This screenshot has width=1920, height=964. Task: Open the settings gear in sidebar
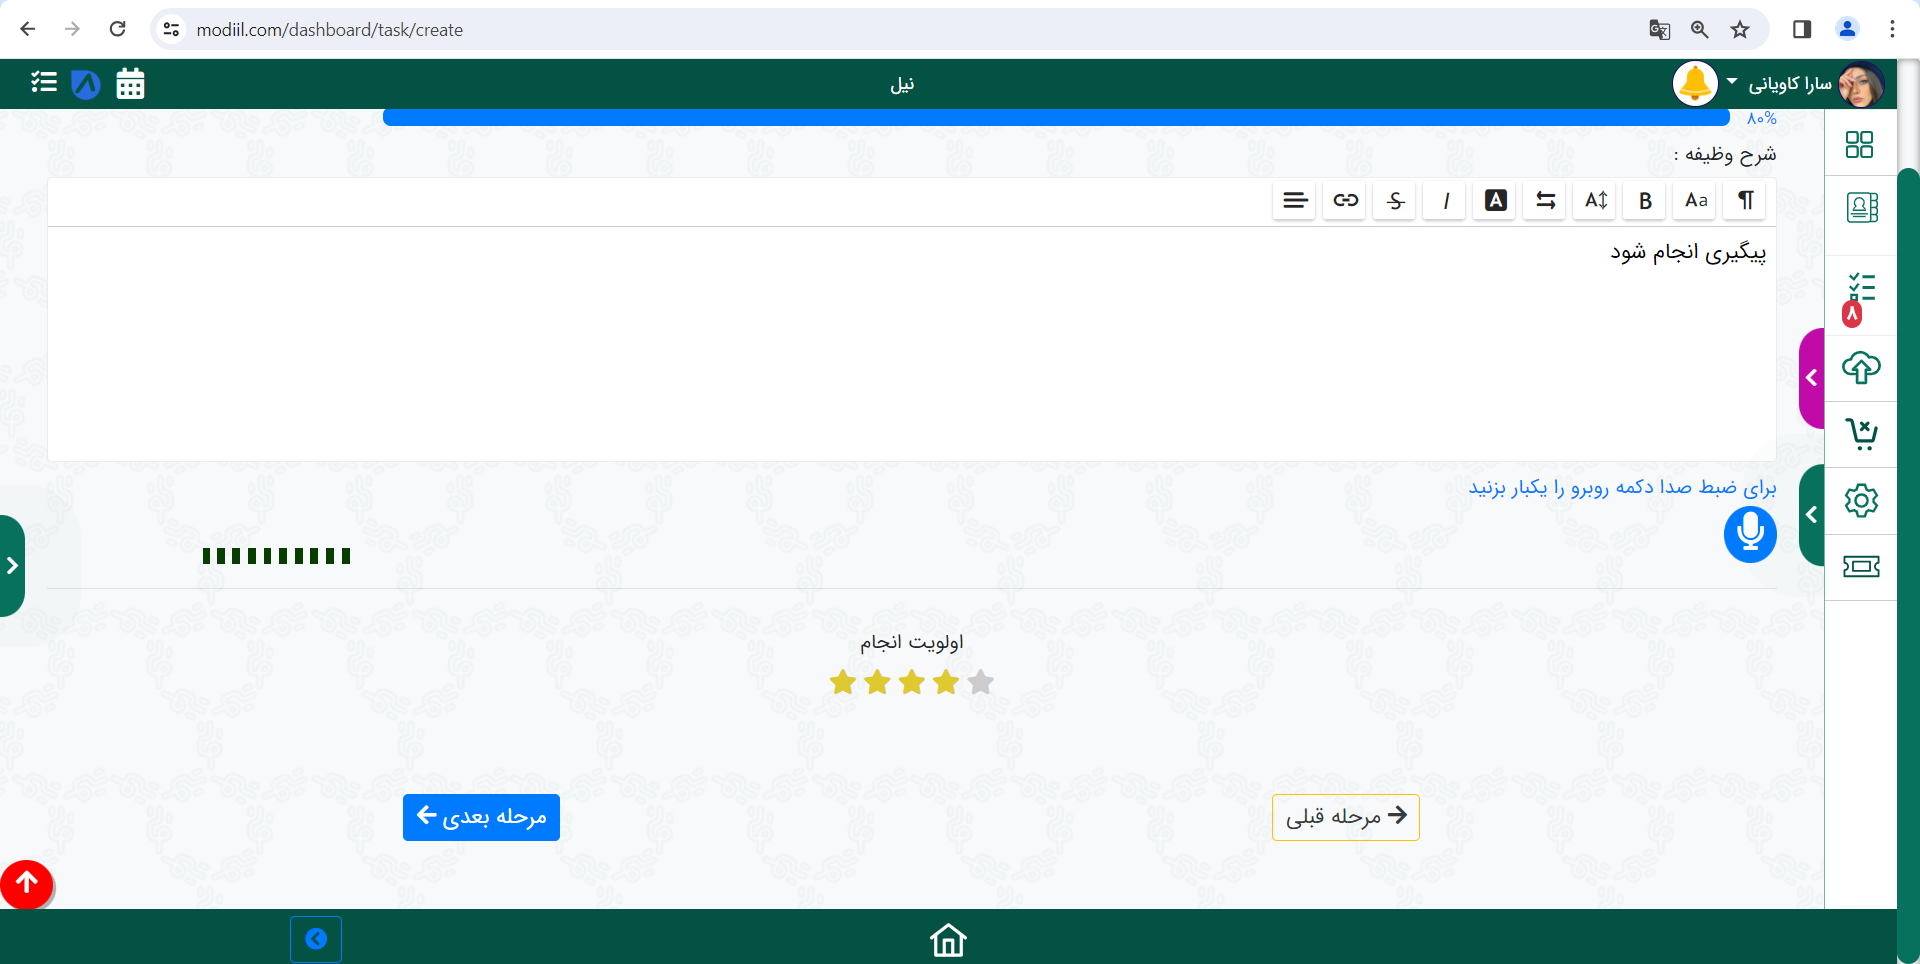click(1860, 500)
